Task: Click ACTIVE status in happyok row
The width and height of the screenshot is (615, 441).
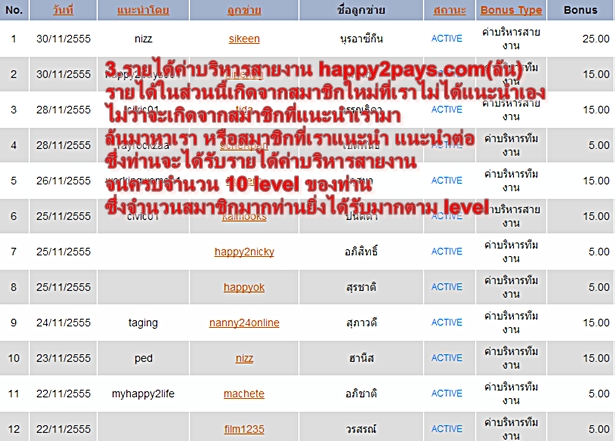Action: click(447, 287)
